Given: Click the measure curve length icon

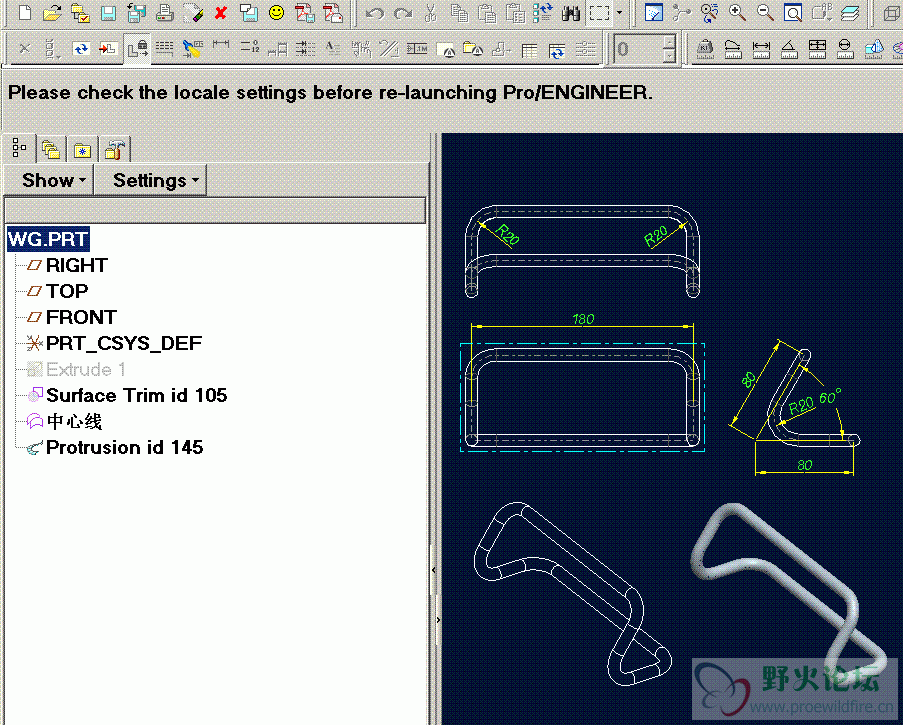Looking at the screenshot, I should point(733,50).
